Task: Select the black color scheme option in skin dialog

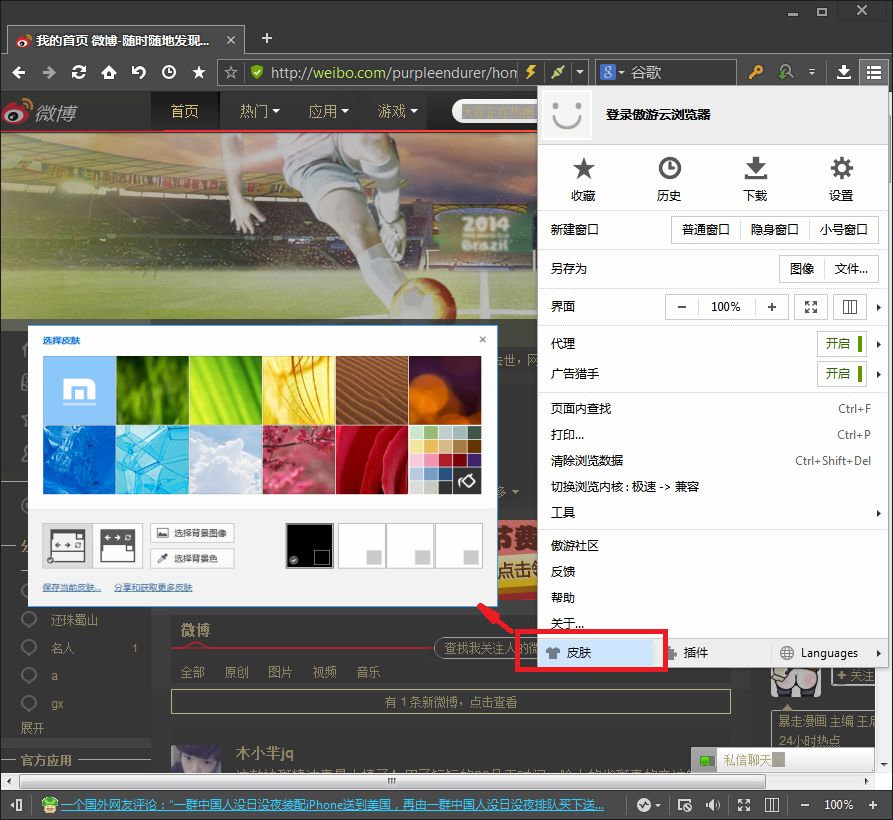Action: (x=309, y=546)
